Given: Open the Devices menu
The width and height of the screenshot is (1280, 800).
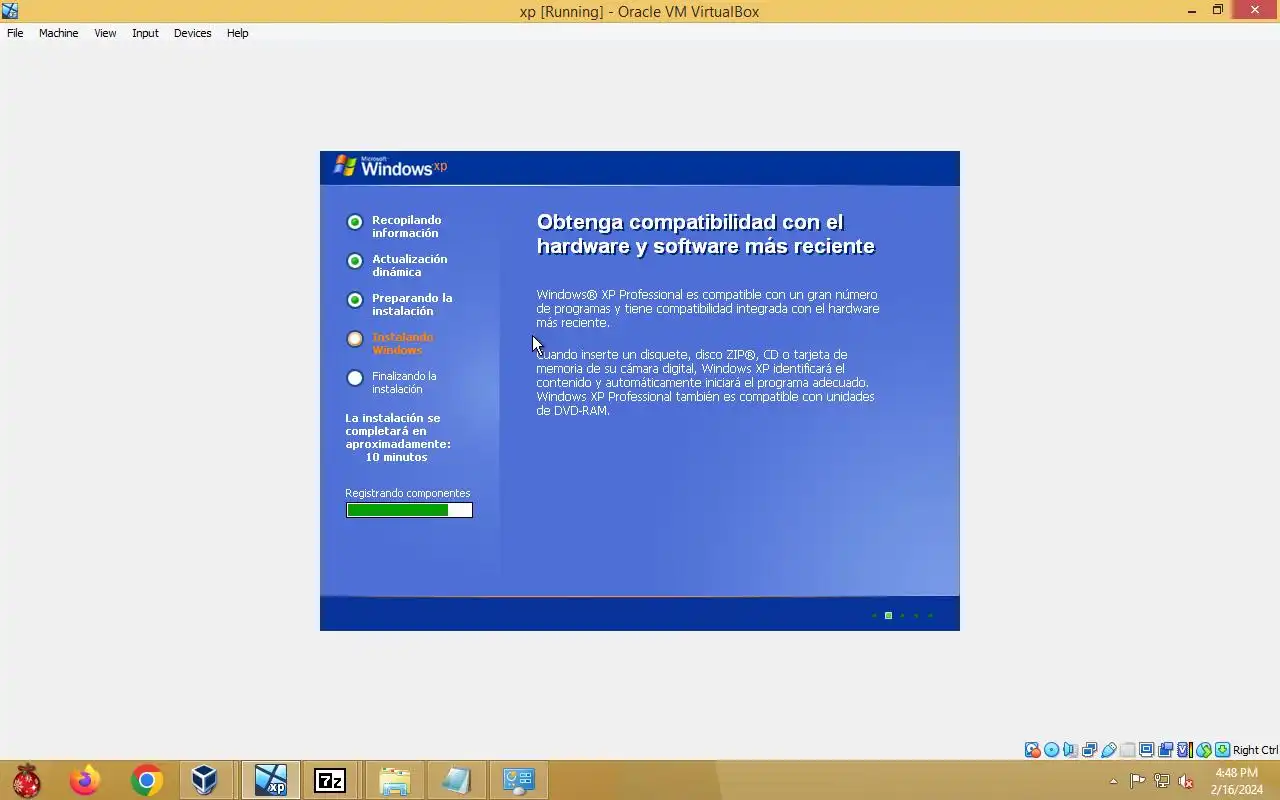Looking at the screenshot, I should (x=192, y=33).
